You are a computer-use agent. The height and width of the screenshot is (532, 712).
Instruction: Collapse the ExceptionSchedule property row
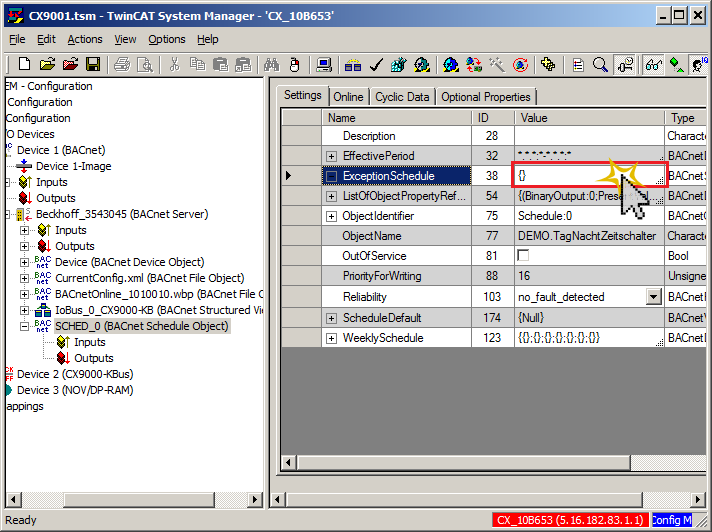point(331,176)
